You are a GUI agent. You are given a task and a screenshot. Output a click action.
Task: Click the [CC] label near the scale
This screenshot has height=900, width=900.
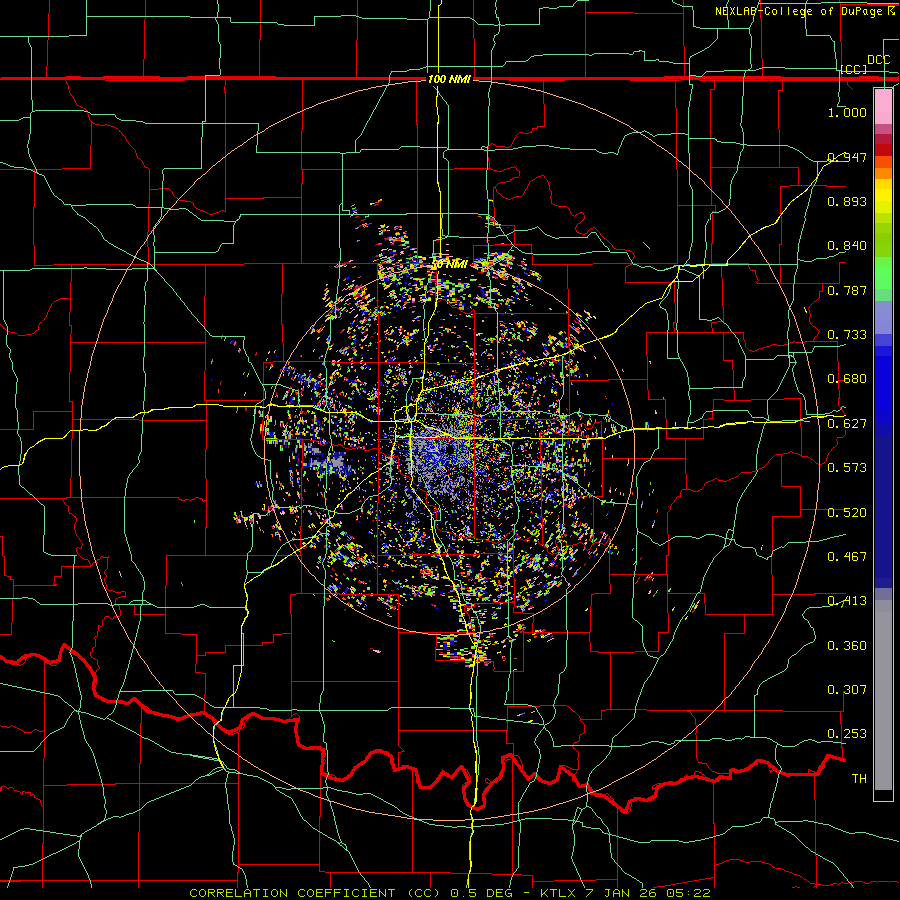click(854, 69)
